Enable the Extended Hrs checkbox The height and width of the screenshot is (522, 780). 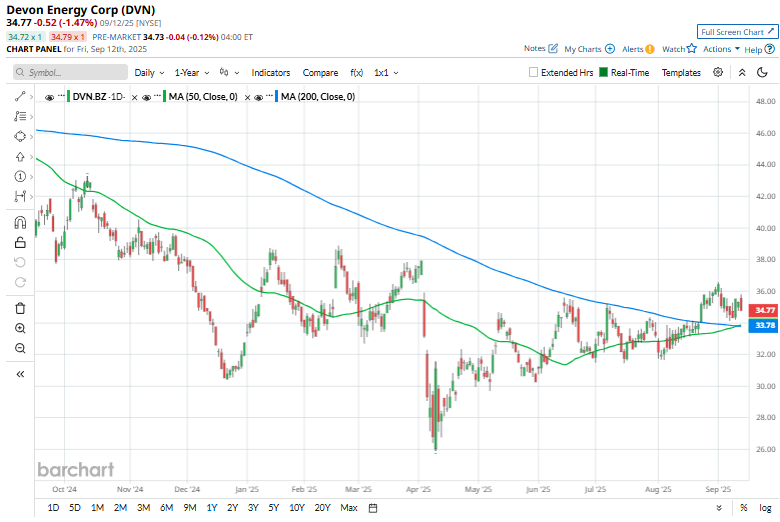533,72
